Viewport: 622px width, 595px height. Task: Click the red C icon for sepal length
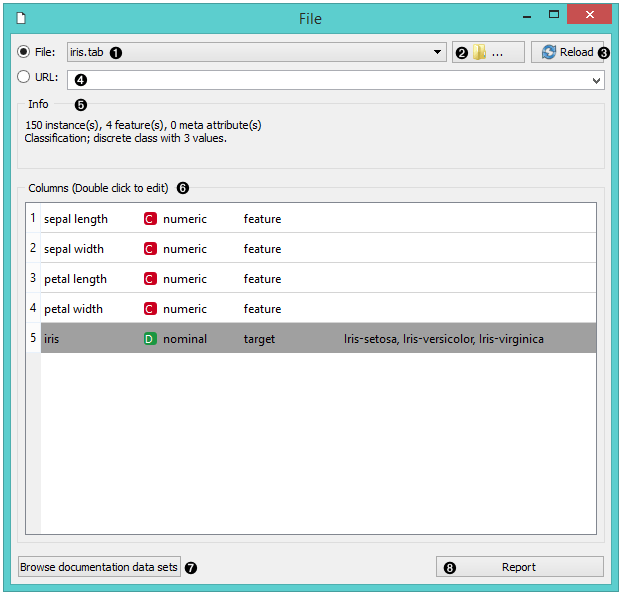(x=150, y=219)
